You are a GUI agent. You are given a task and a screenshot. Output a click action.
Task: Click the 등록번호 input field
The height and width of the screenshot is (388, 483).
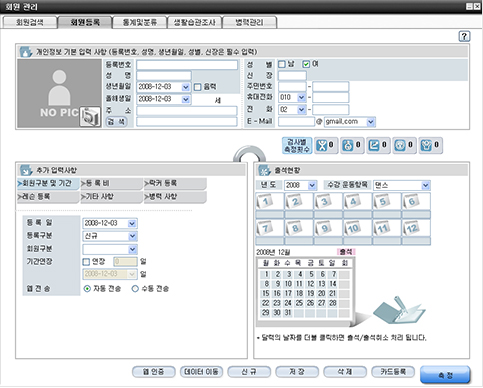pos(187,65)
